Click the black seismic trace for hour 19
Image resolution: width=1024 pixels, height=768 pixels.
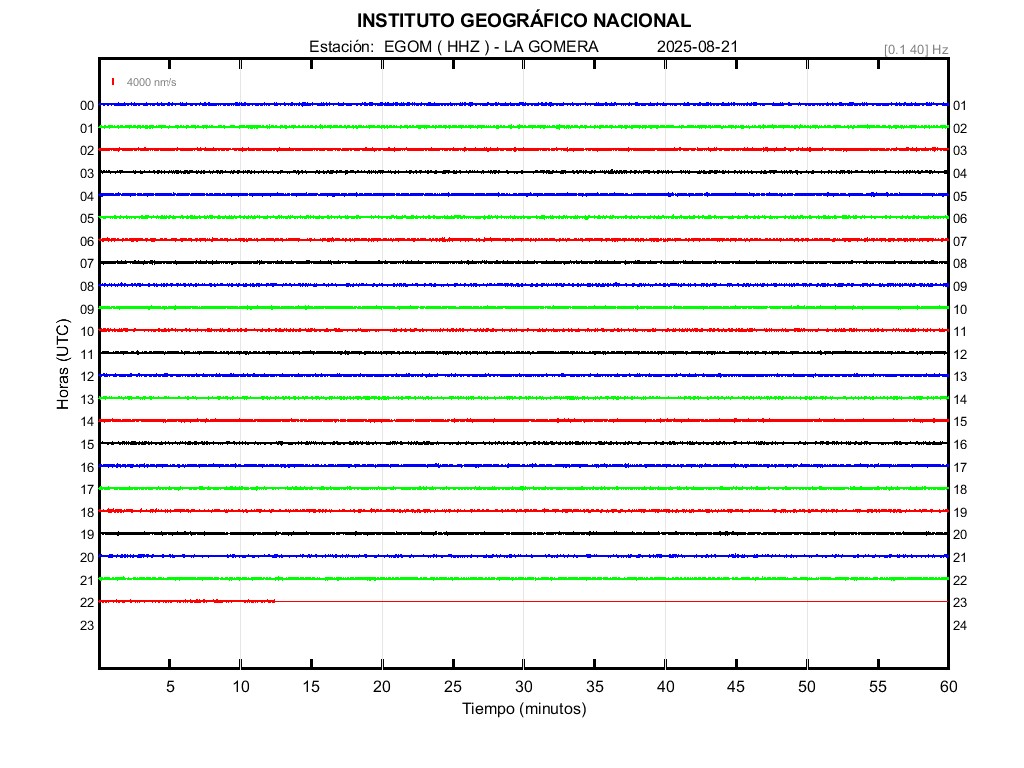tap(524, 534)
